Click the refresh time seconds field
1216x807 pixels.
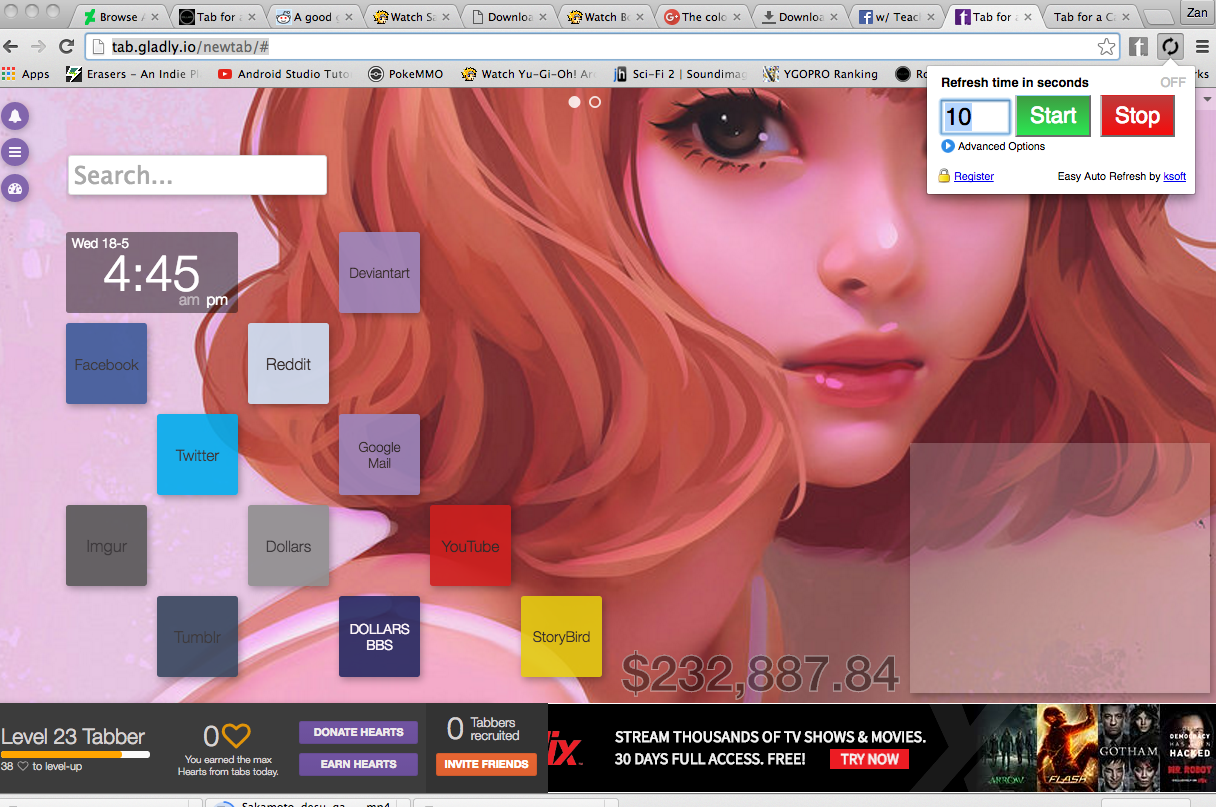click(x=975, y=117)
